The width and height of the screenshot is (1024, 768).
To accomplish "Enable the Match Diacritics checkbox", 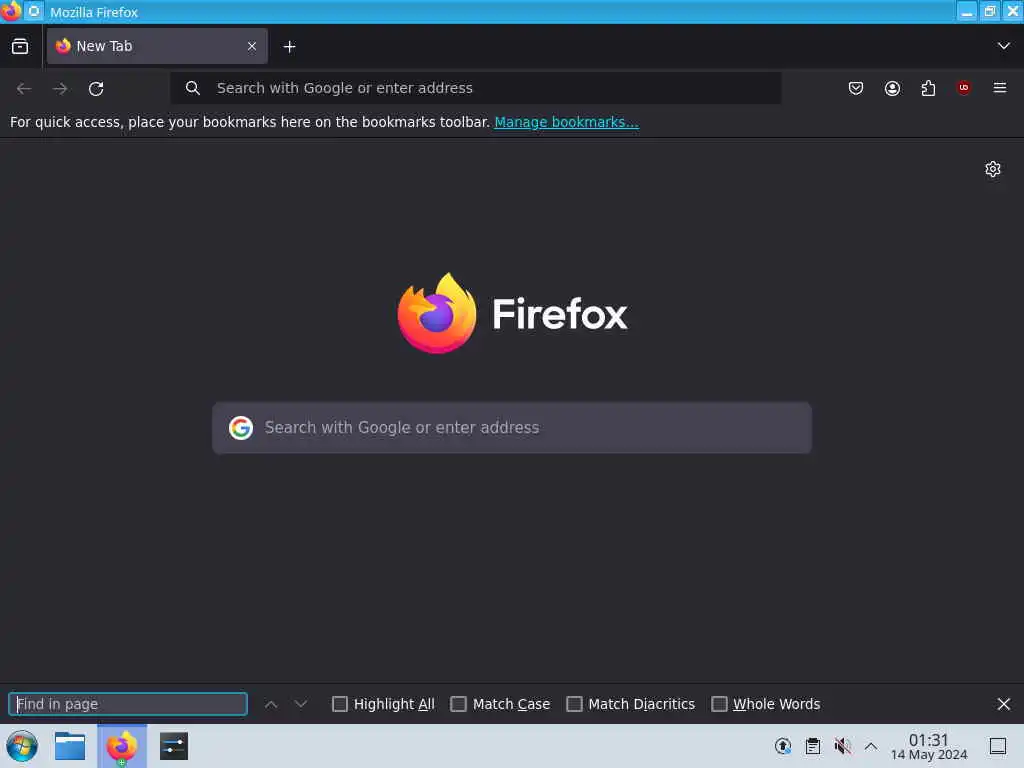I will (x=574, y=704).
